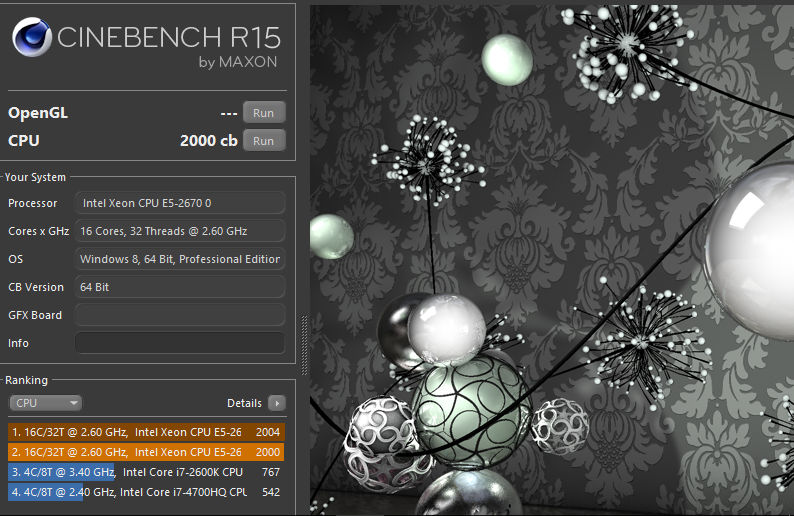Viewport: 794px width, 516px height.
Task: Select the highlighted ranking entry scoring 2000
Action: pyautogui.click(x=146, y=452)
